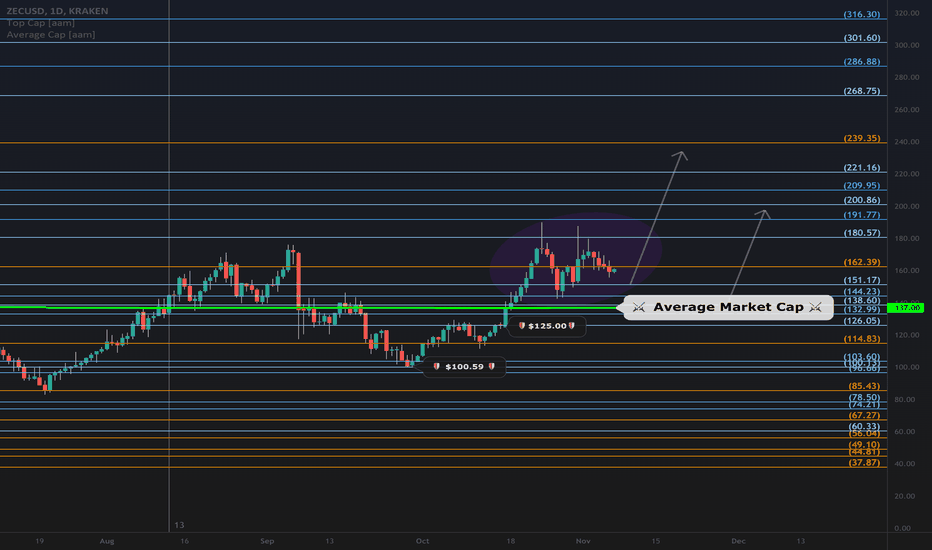Select the (151.17) level label

tap(862, 279)
